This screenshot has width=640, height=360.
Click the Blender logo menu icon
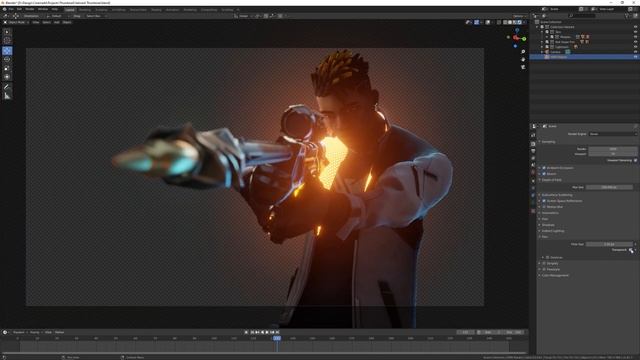point(4,9)
